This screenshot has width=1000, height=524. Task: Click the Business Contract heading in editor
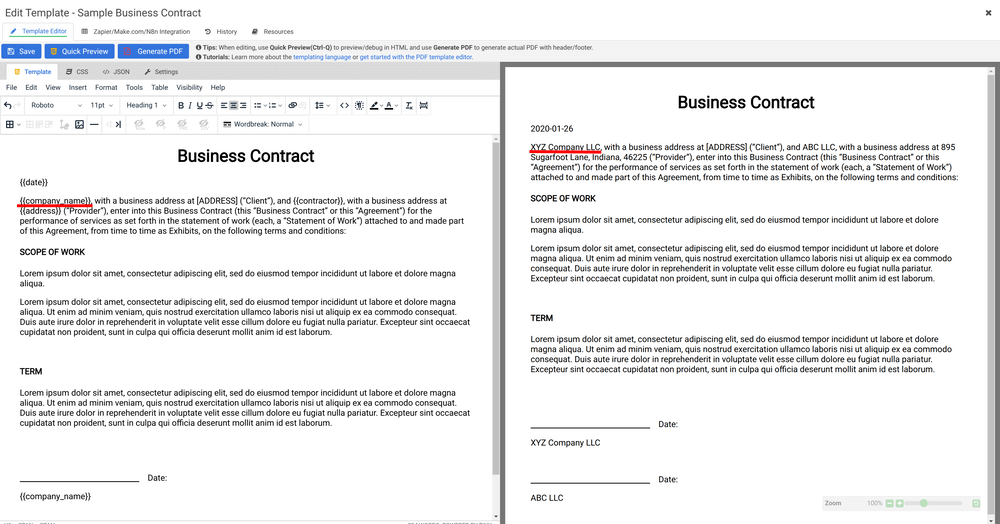point(246,156)
